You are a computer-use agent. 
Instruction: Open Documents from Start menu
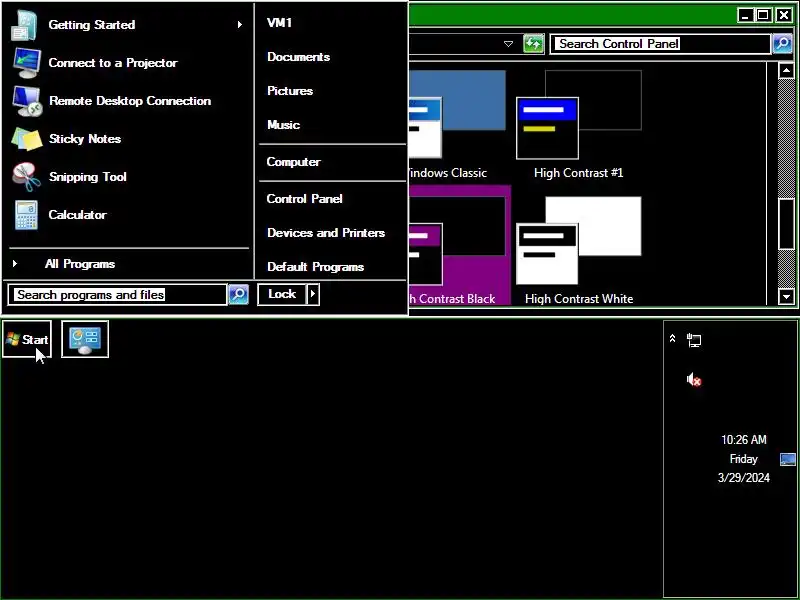coord(298,57)
